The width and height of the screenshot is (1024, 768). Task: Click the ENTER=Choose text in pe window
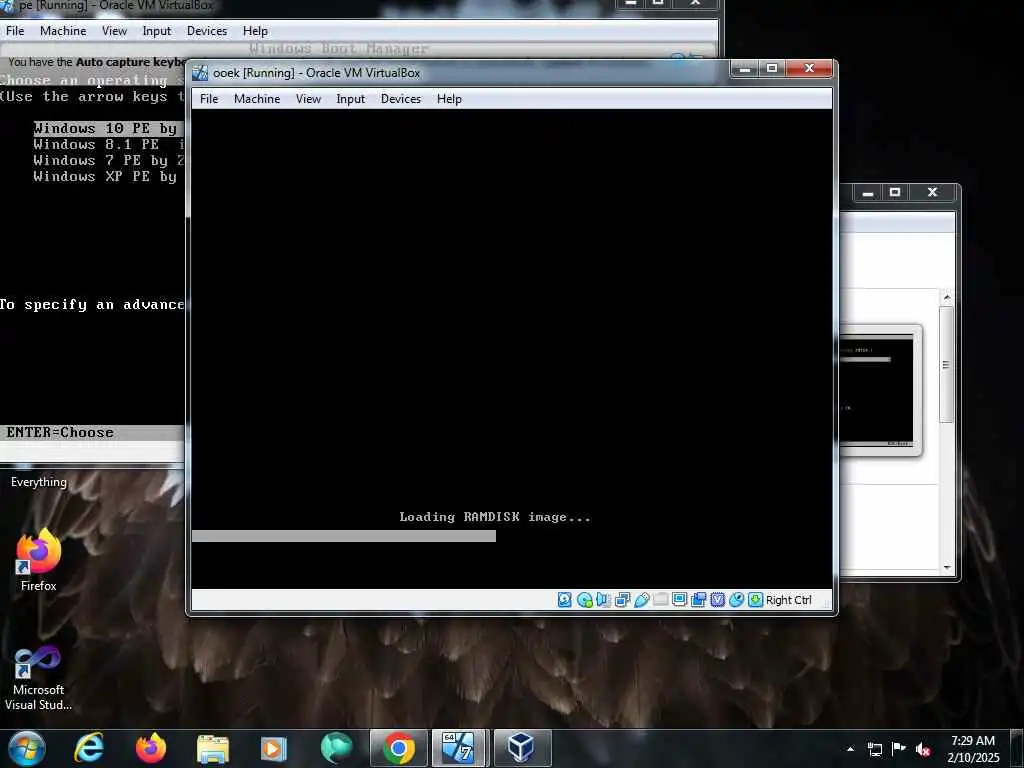click(60, 432)
